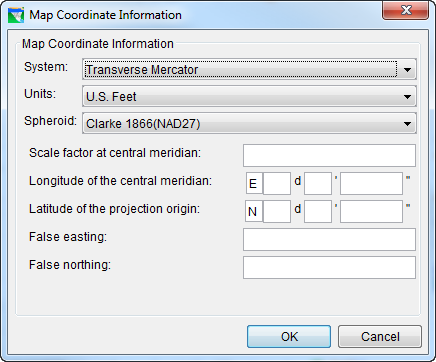Close the Map Coordinate Information dialog
Image resolution: width=436 pixels, height=362 pixels.
[x=405, y=11]
